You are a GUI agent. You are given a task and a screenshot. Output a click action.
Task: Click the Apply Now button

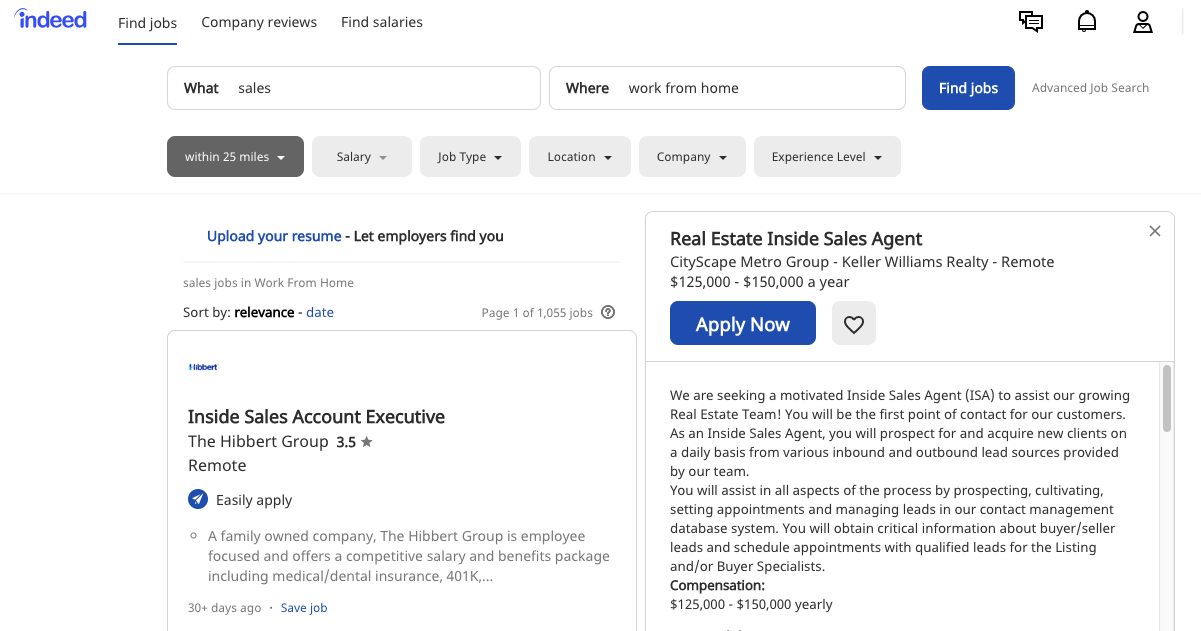[742, 322]
